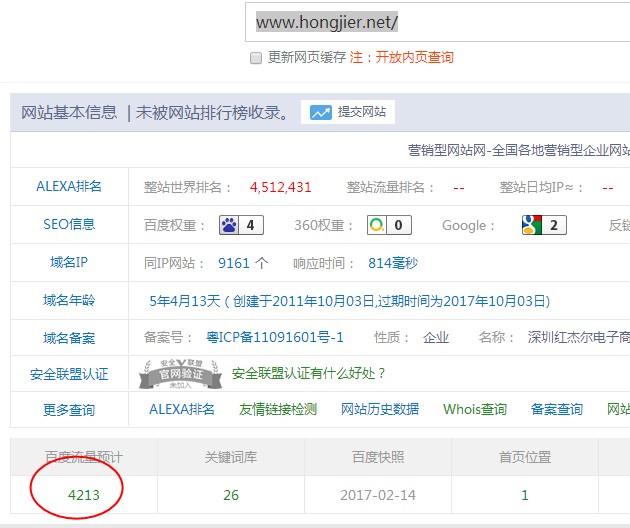Click the 域名备案 row label

point(69,338)
